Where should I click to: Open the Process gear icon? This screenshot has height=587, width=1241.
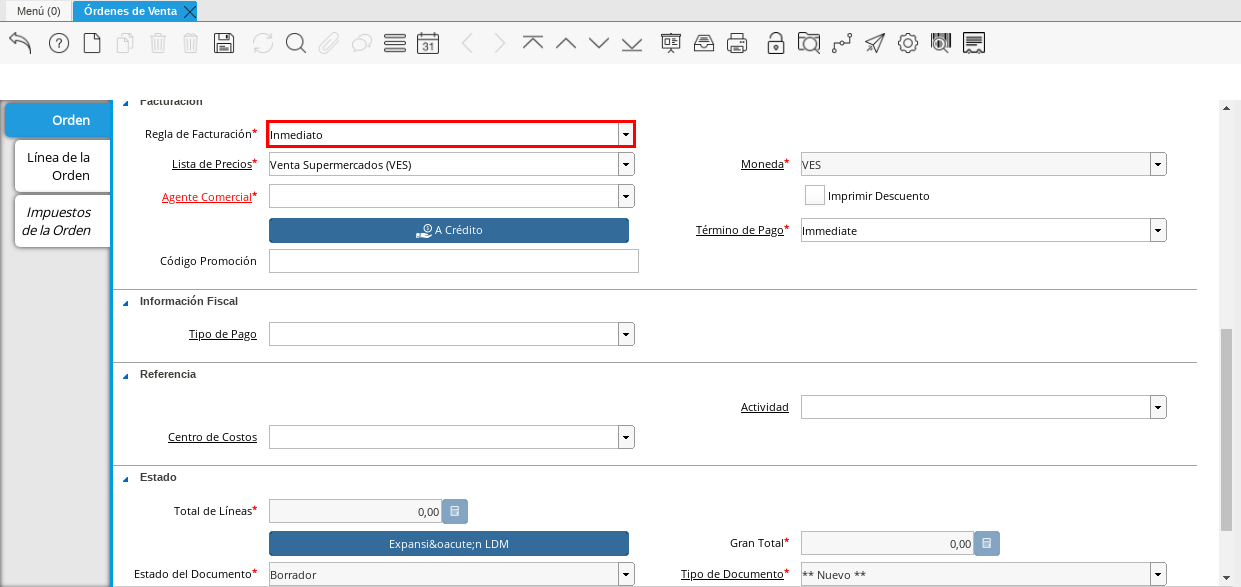(x=907, y=43)
